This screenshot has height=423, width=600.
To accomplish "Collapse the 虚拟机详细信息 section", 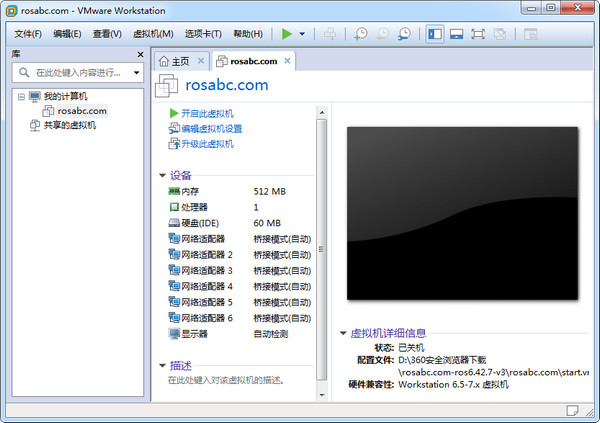I will coord(344,332).
